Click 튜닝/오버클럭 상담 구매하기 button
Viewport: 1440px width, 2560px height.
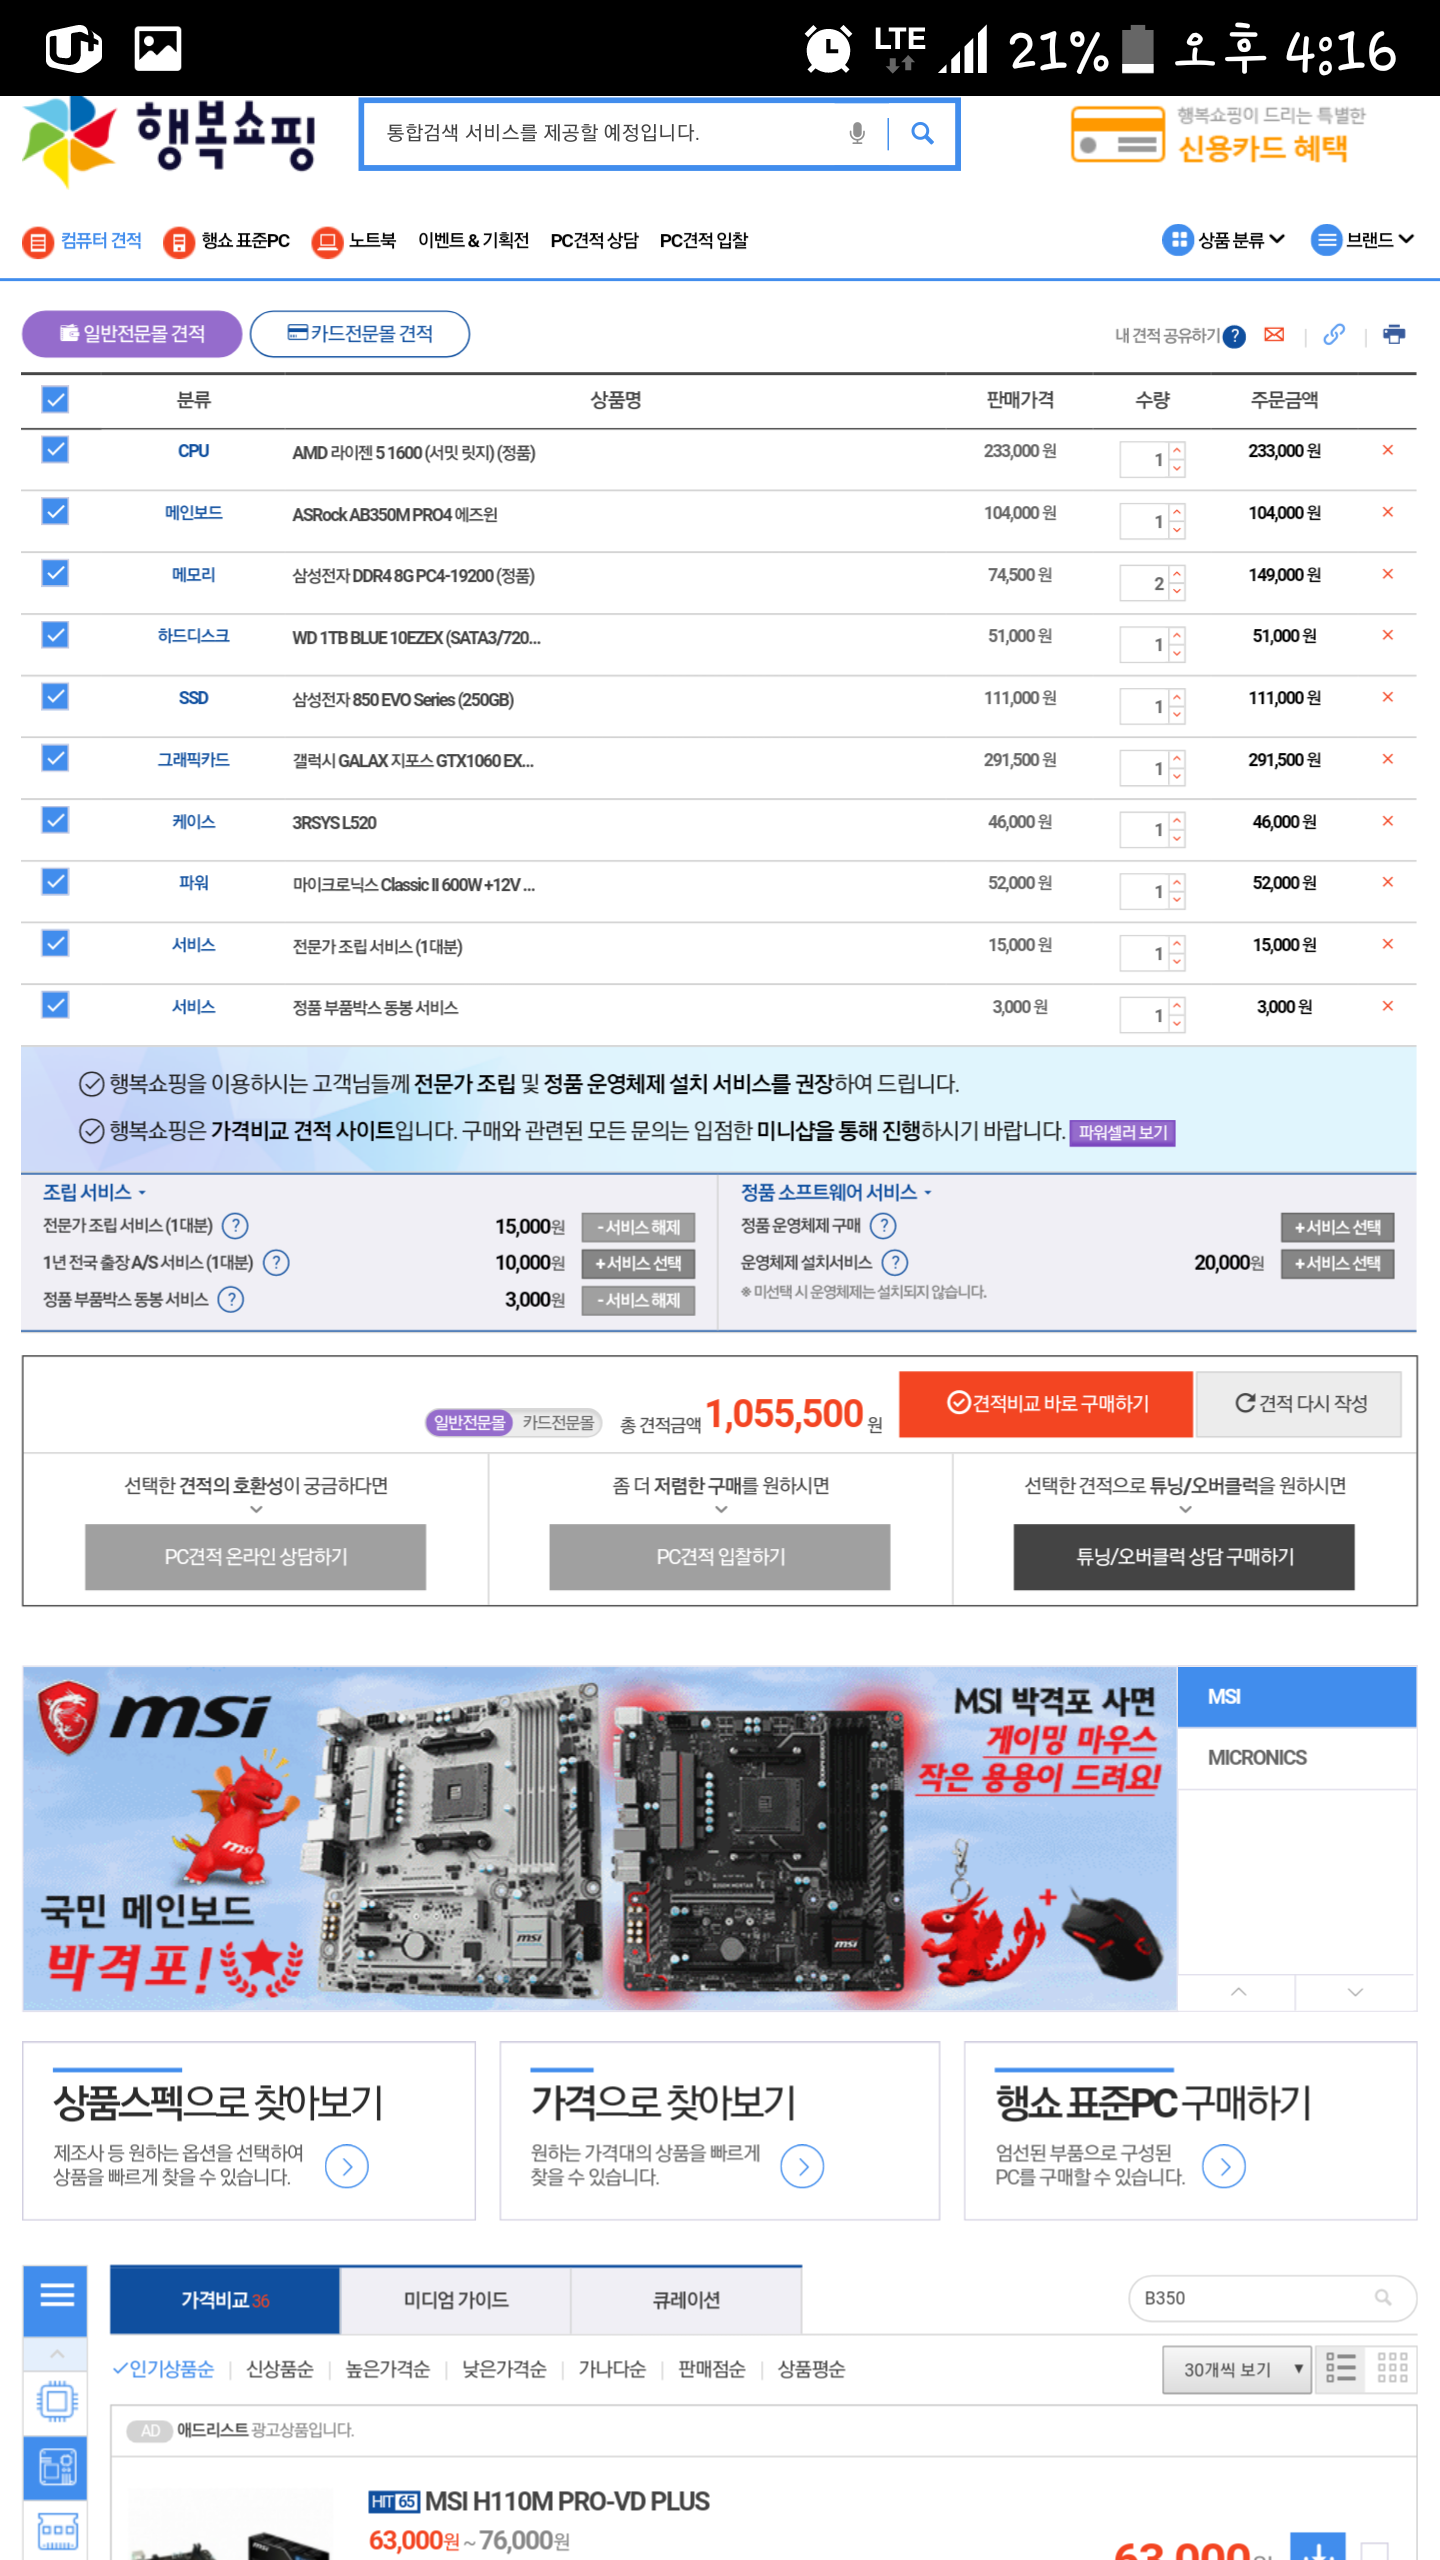coord(1184,1557)
